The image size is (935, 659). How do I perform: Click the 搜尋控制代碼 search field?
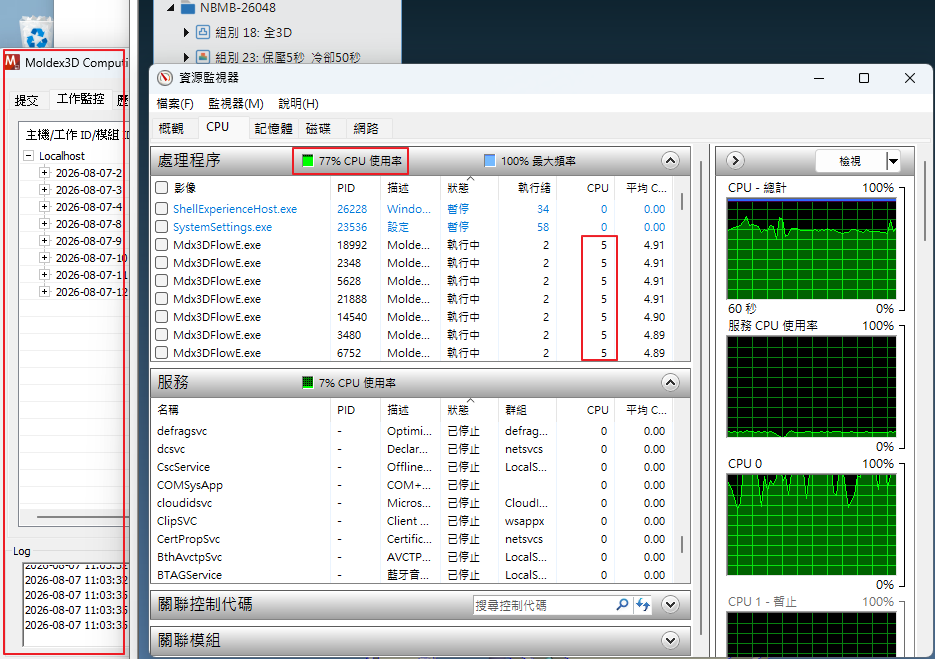pos(544,605)
